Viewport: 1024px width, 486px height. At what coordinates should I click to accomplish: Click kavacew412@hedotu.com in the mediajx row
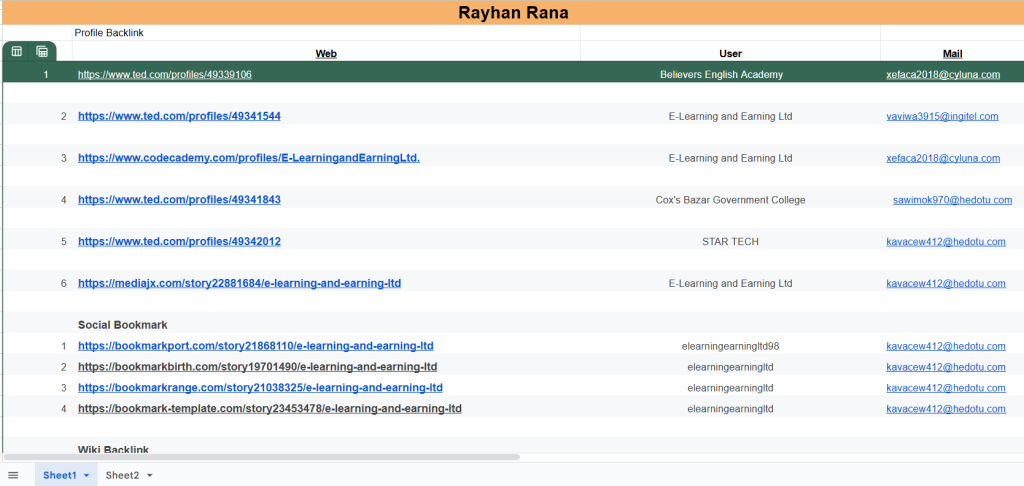coord(946,284)
